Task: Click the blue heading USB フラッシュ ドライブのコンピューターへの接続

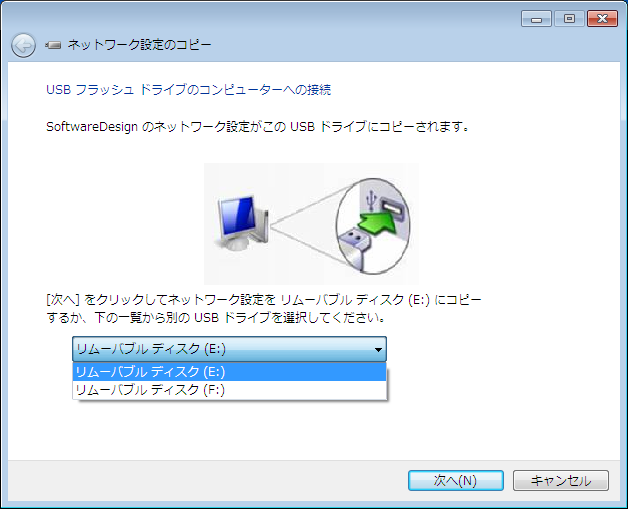Action: tap(189, 90)
